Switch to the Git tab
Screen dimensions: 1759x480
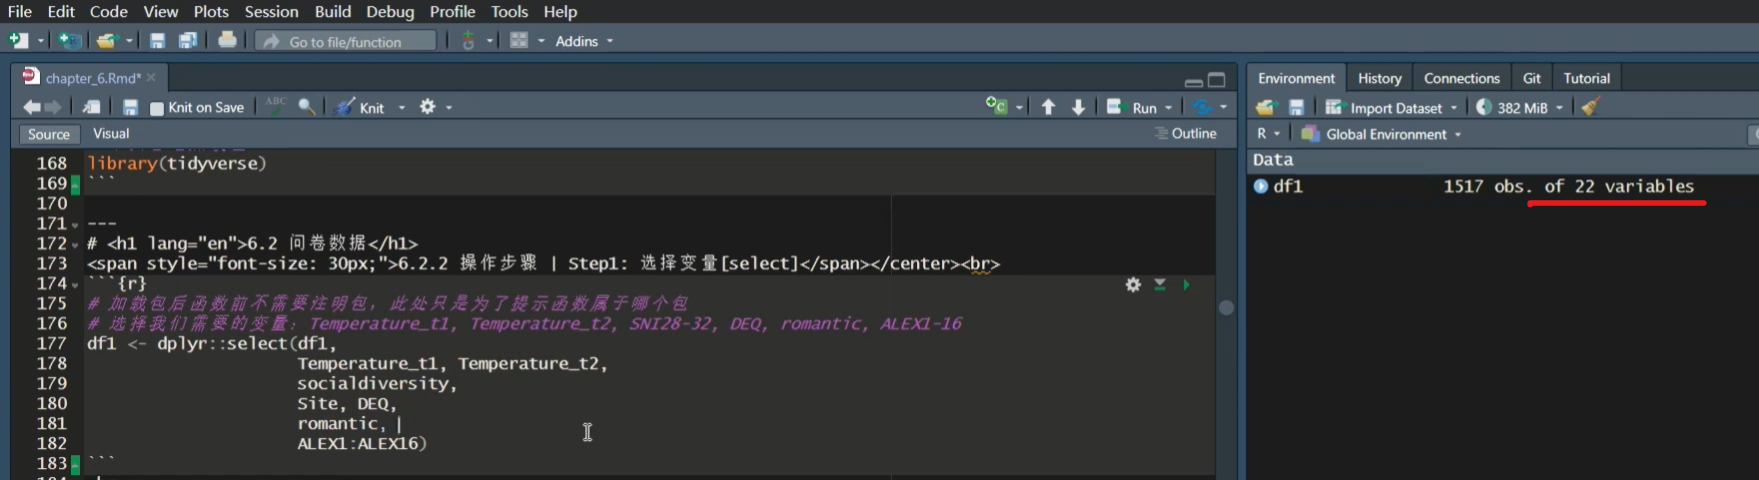(1531, 78)
